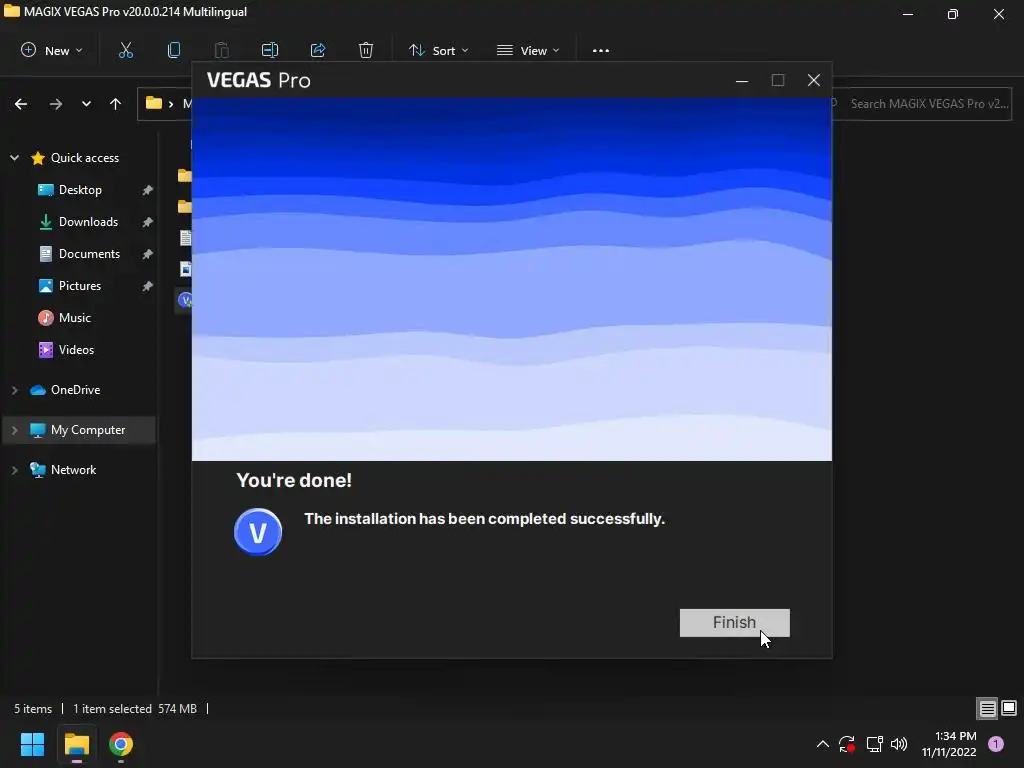Go back with the left arrow
This screenshot has height=768, width=1024.
coord(21,104)
